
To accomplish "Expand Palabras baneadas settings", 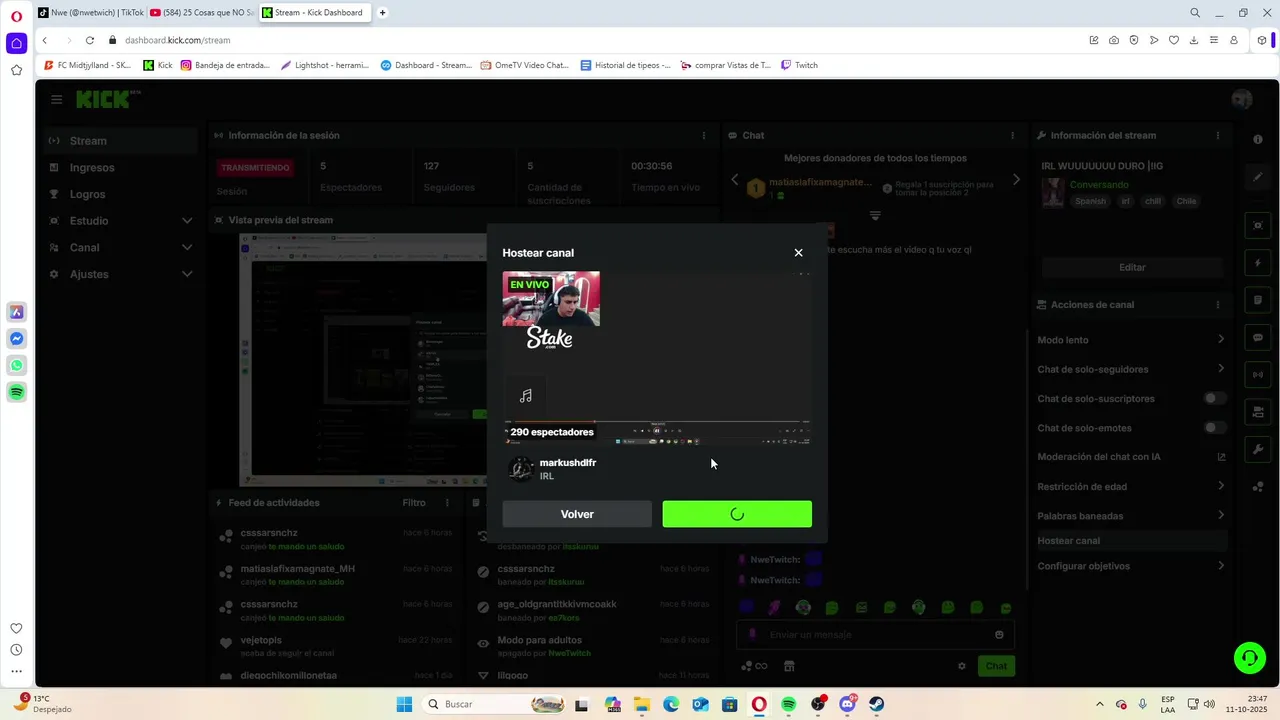I will tap(1131, 516).
